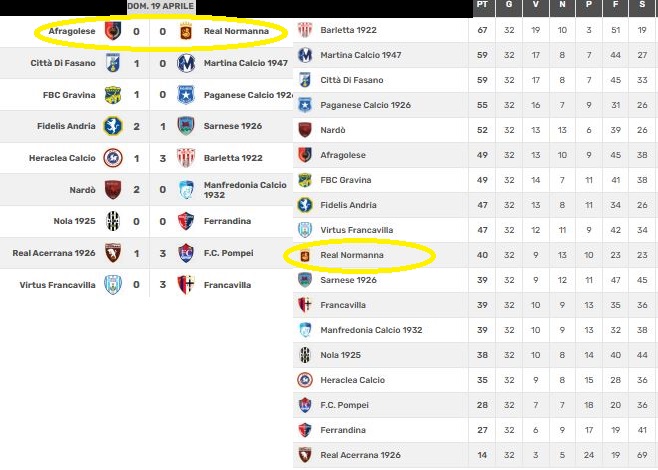
Task: Click the DOM. 19 APRILE date header
Action: click(x=161, y=7)
